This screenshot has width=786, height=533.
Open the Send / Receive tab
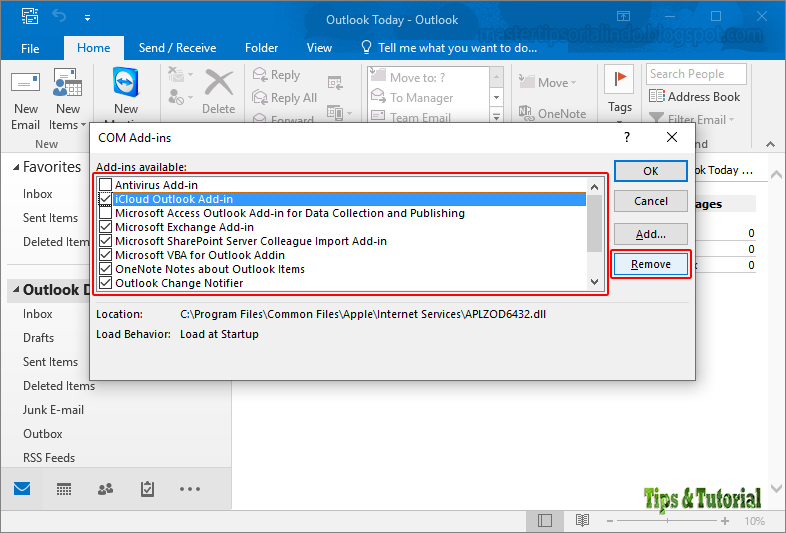177,48
